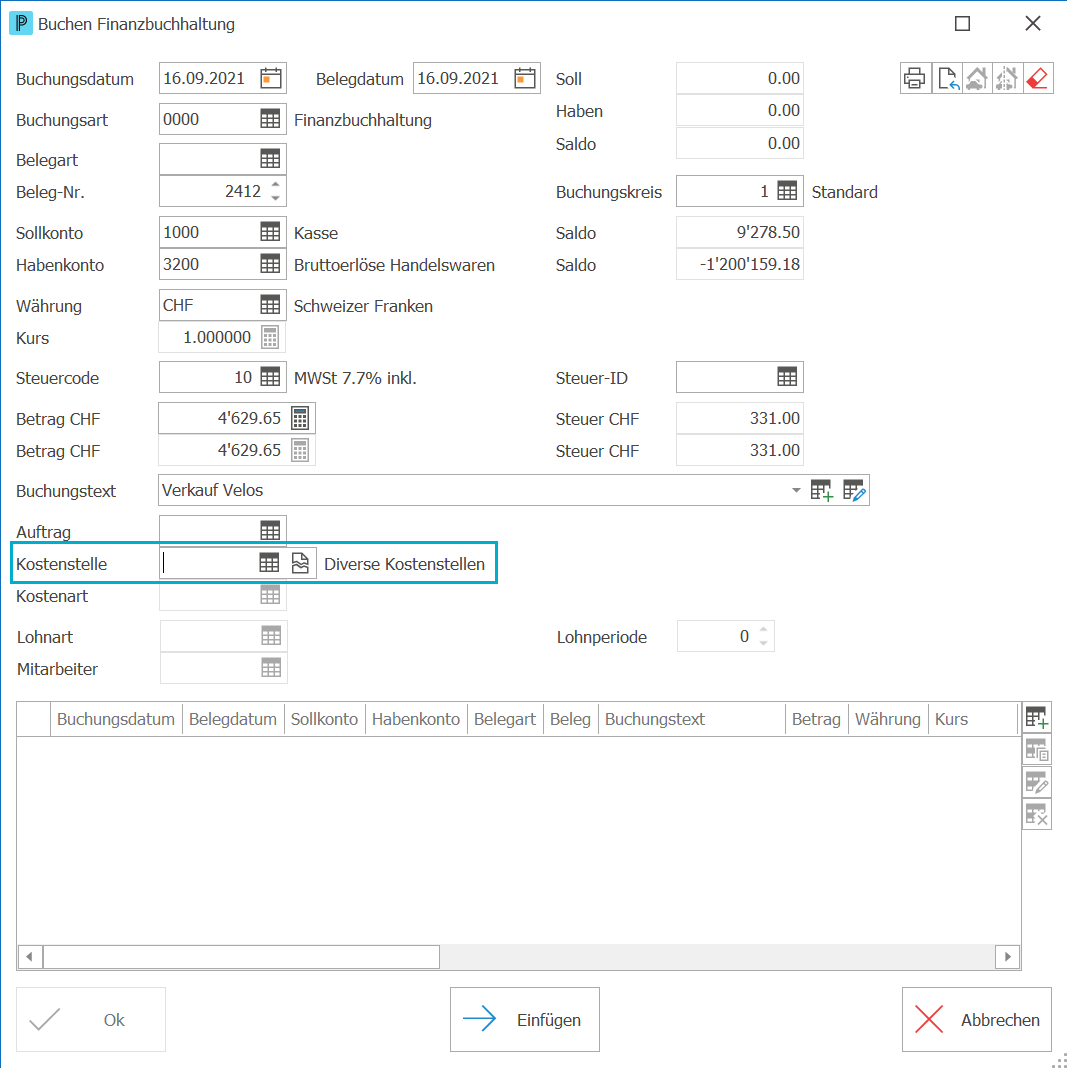This screenshot has width=1067, height=1068.
Task: Open the calculator for the first Betrag CHF
Action: click(x=300, y=418)
